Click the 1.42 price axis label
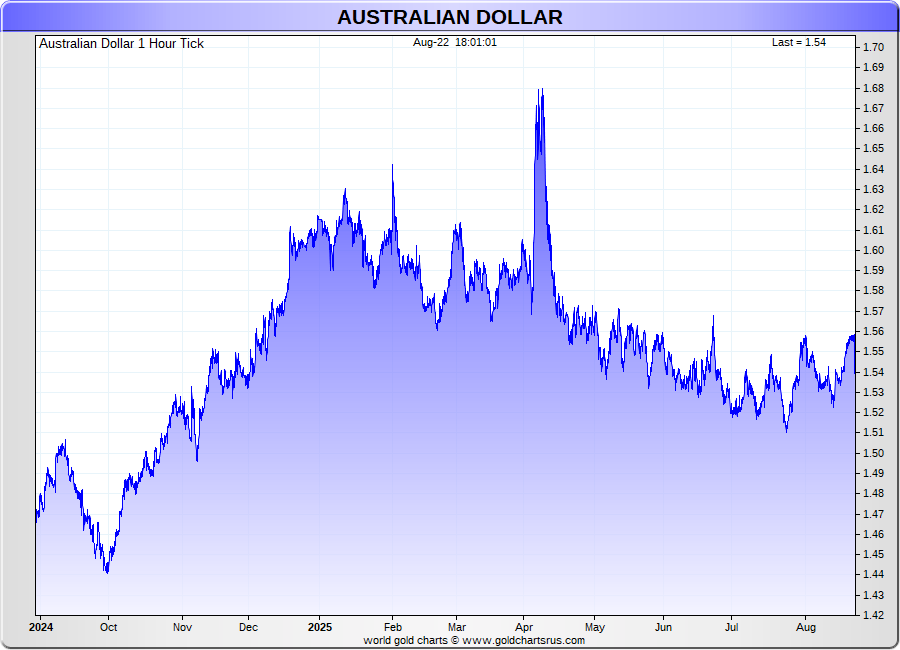Viewport: 900px width, 650px height. click(x=872, y=615)
